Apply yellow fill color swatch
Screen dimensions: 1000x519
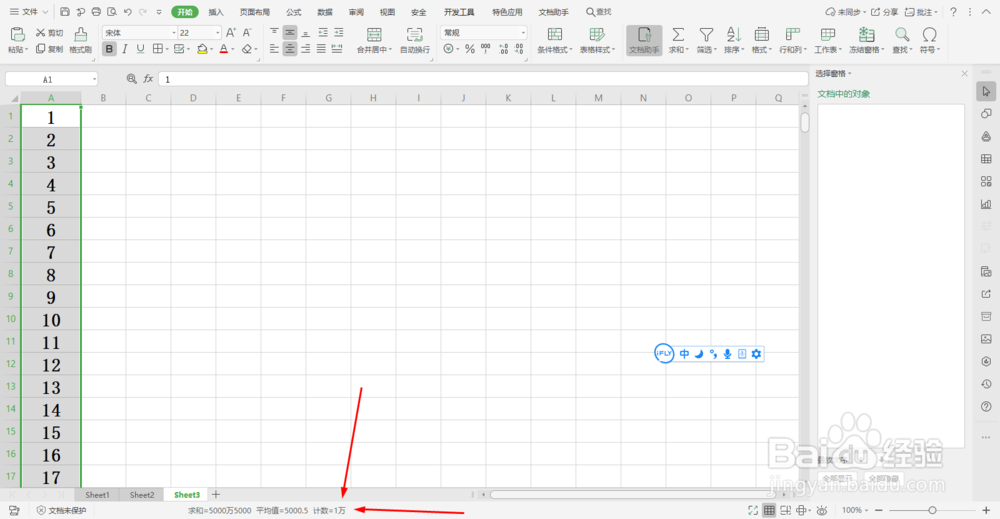point(202,49)
